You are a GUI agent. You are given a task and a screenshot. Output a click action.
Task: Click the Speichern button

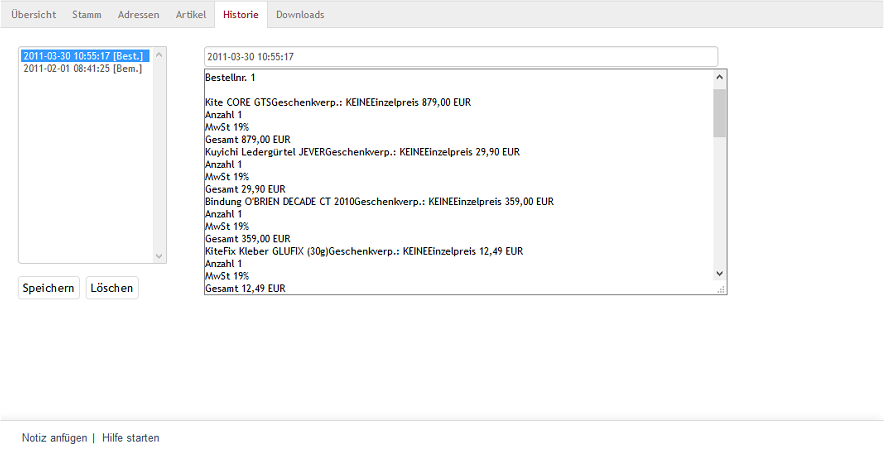pos(48,288)
